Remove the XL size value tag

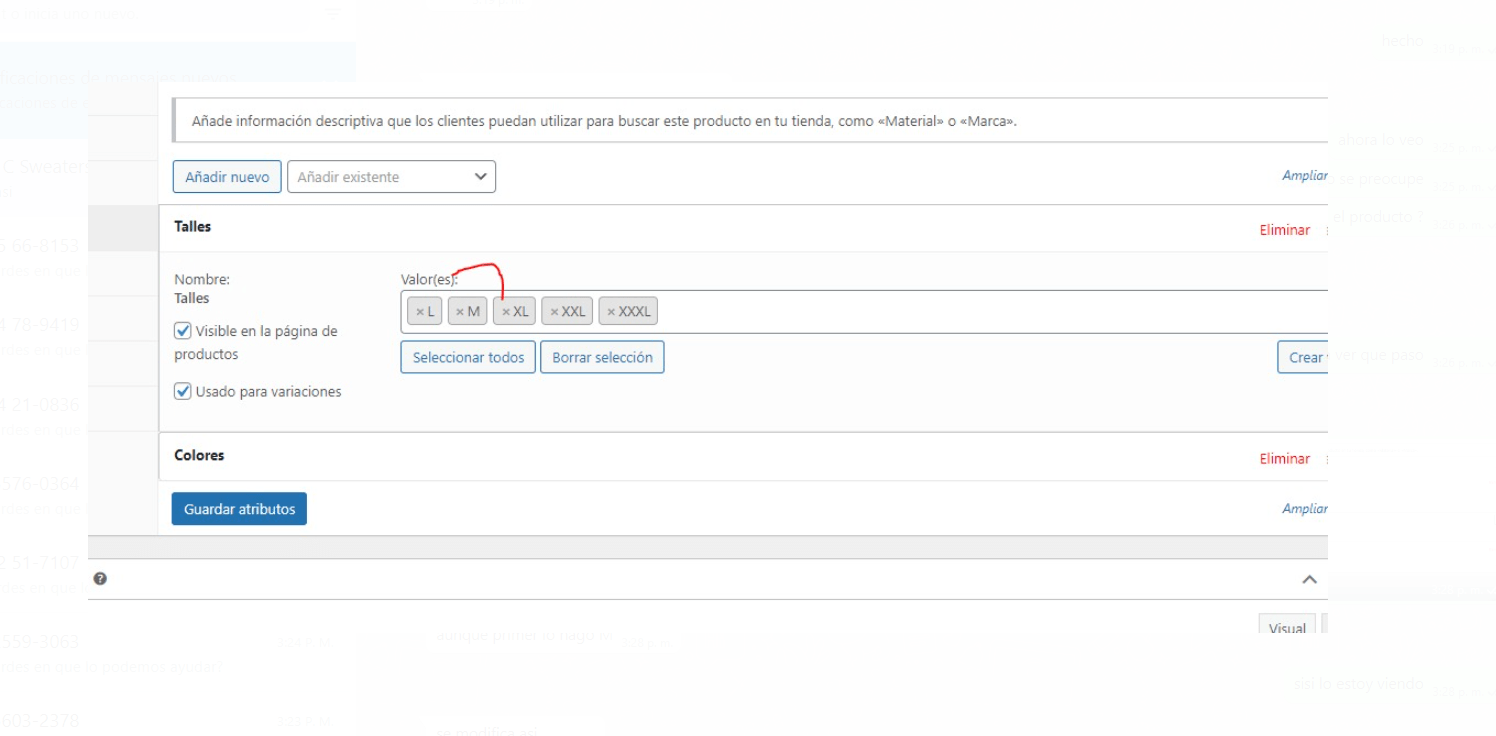[x=506, y=312]
